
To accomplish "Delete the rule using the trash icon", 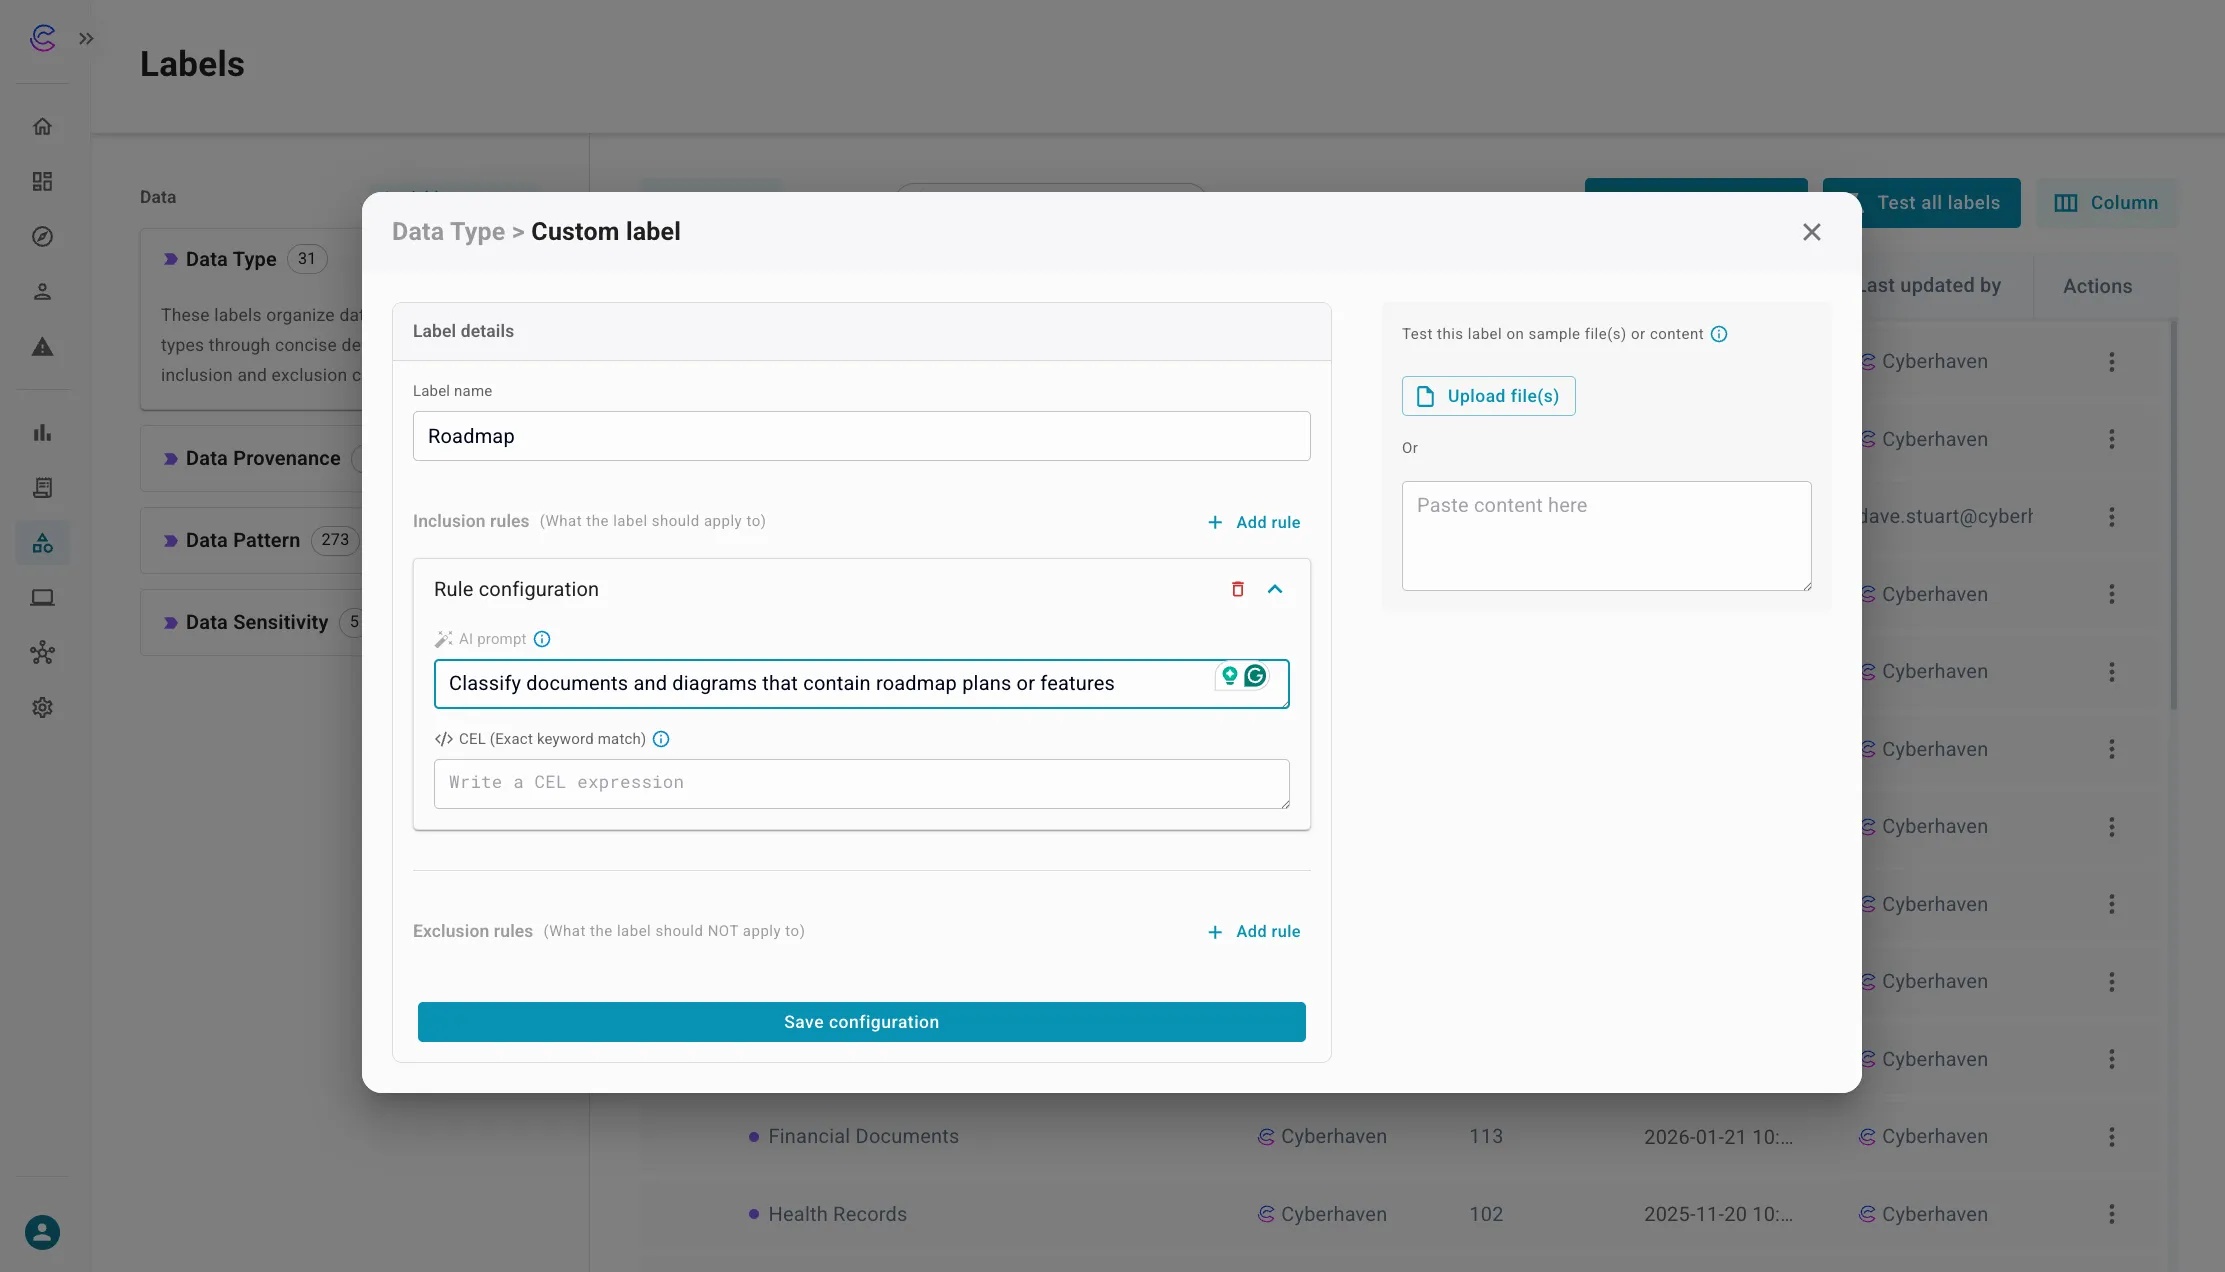I will (1238, 589).
